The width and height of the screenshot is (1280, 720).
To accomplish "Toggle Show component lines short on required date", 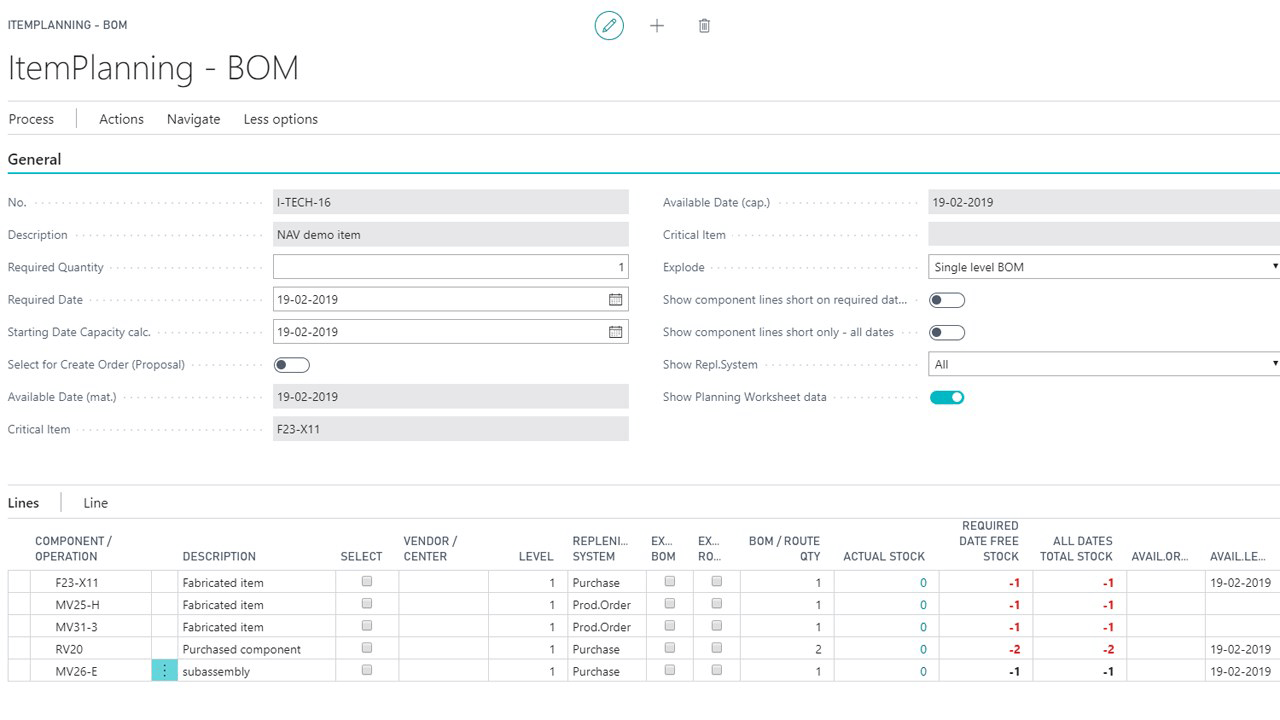I will tap(947, 300).
